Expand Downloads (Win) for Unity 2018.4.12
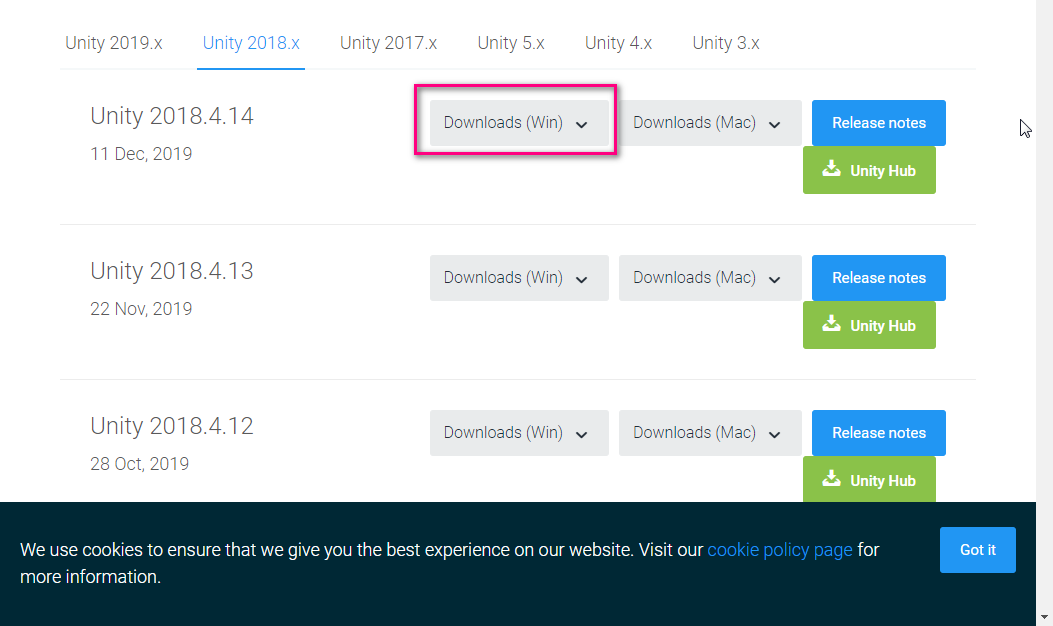1053x626 pixels. point(519,433)
